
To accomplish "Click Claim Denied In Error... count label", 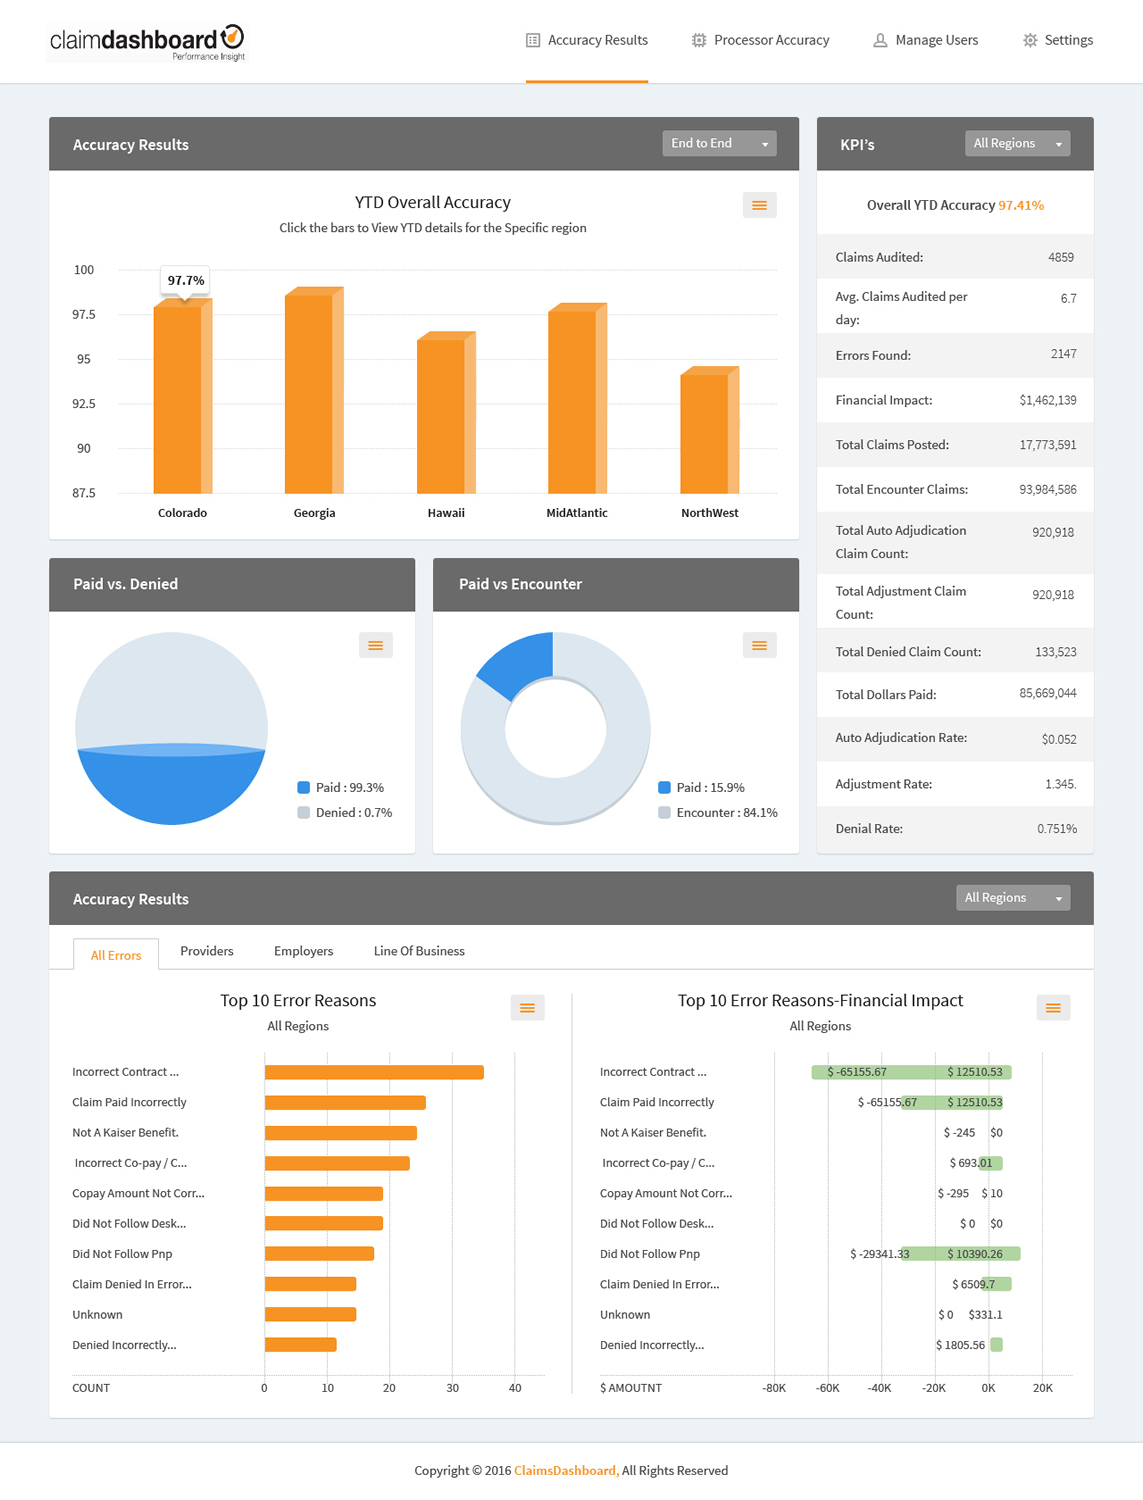I will pos(132,1284).
